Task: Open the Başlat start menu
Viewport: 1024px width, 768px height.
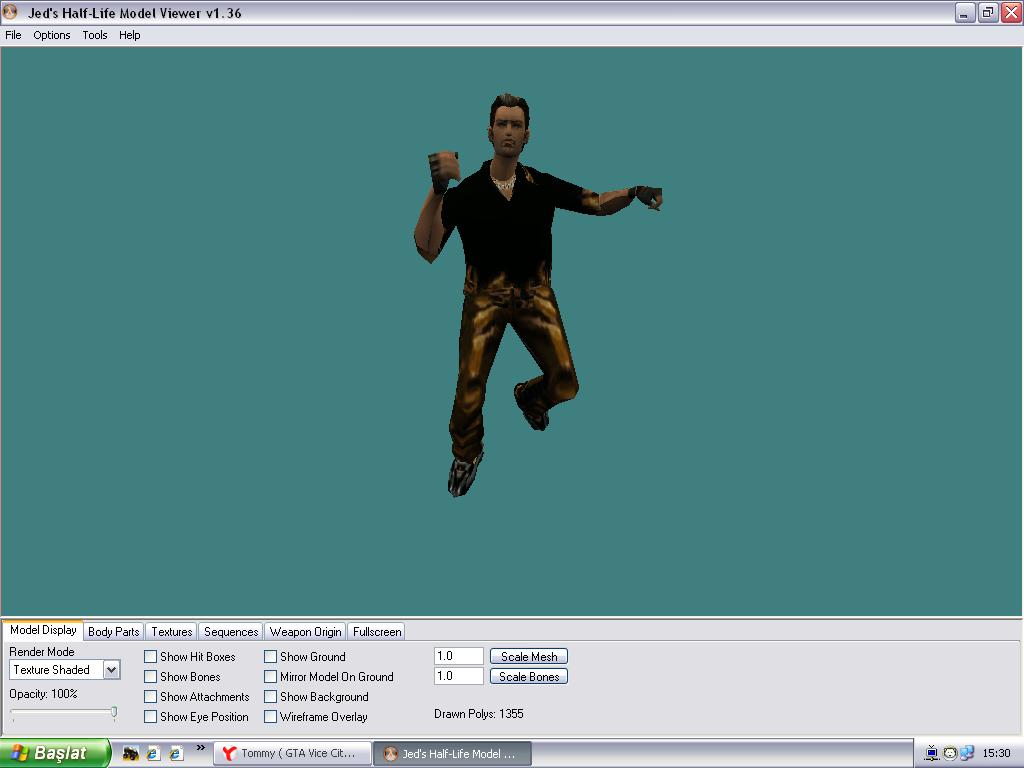Action: coord(54,753)
